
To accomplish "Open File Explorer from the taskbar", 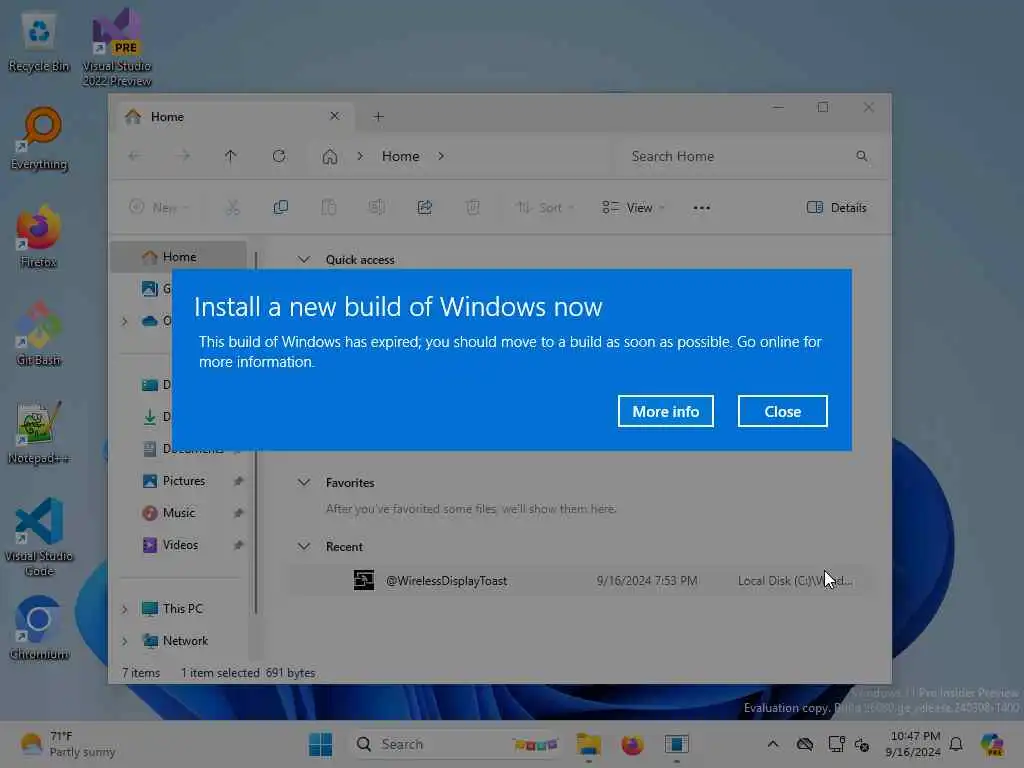I will (588, 744).
